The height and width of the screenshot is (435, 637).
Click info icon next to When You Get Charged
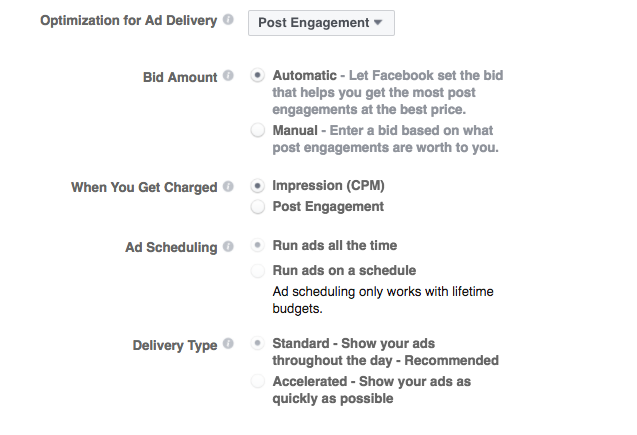[x=229, y=186]
